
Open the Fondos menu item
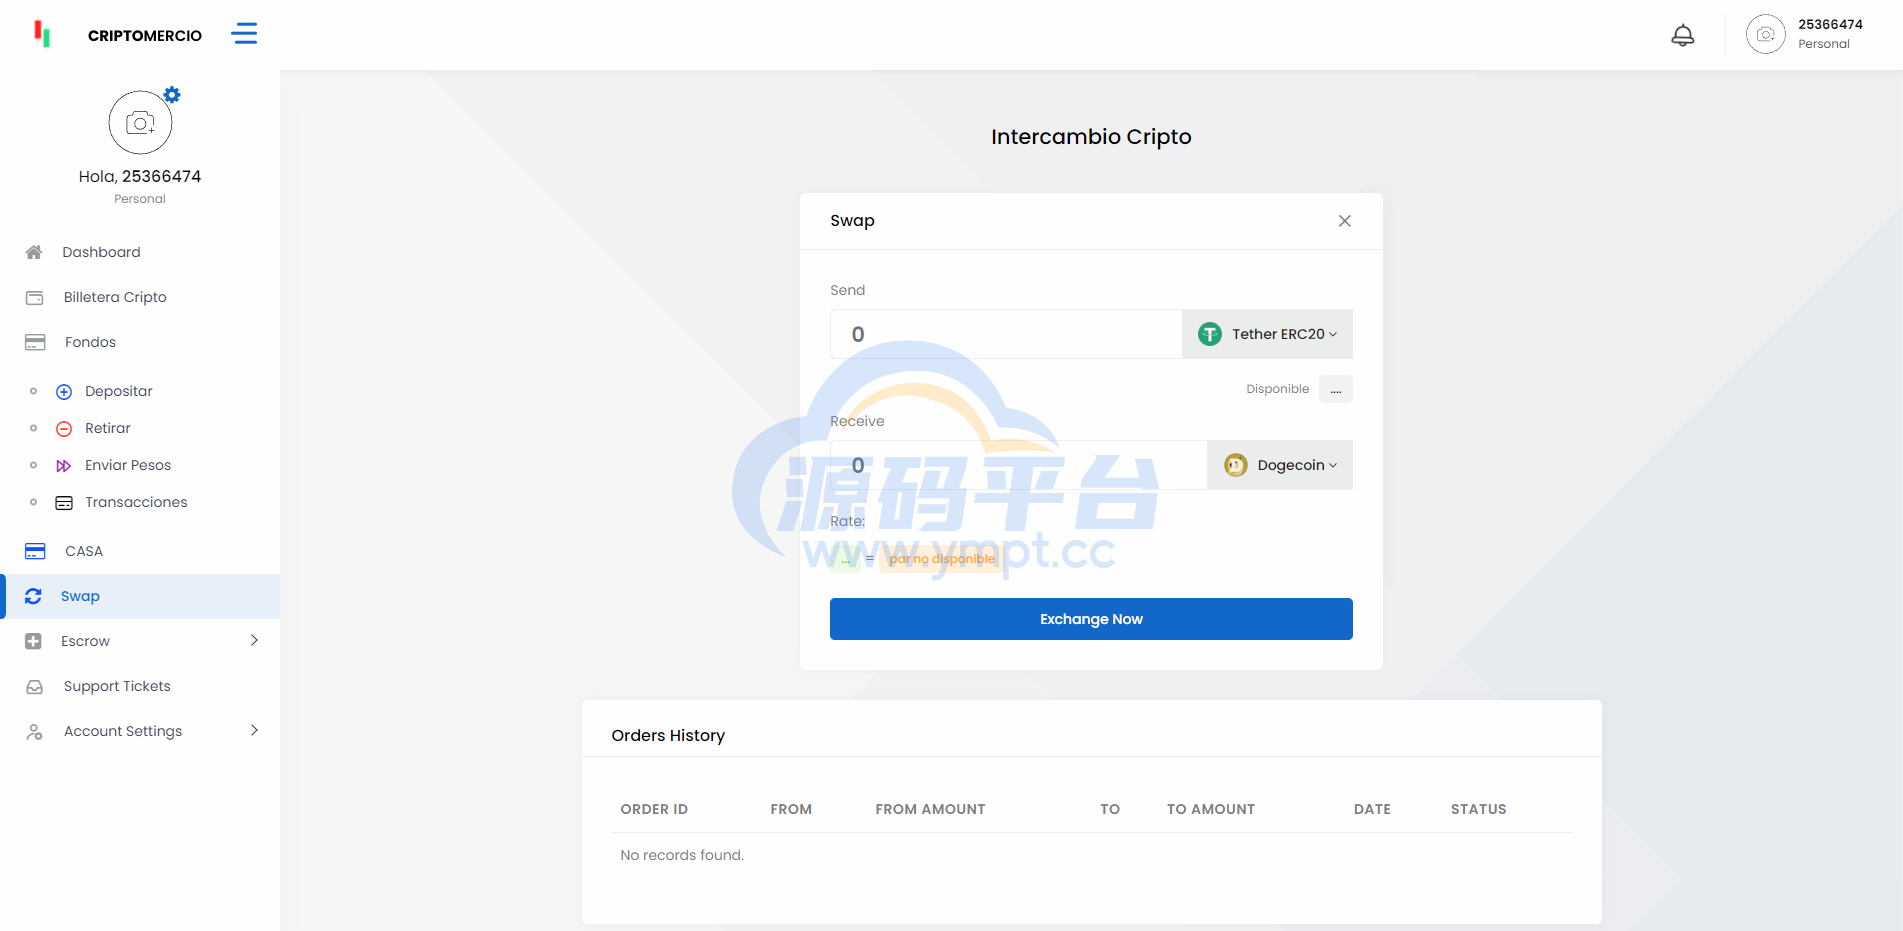(x=140, y=342)
